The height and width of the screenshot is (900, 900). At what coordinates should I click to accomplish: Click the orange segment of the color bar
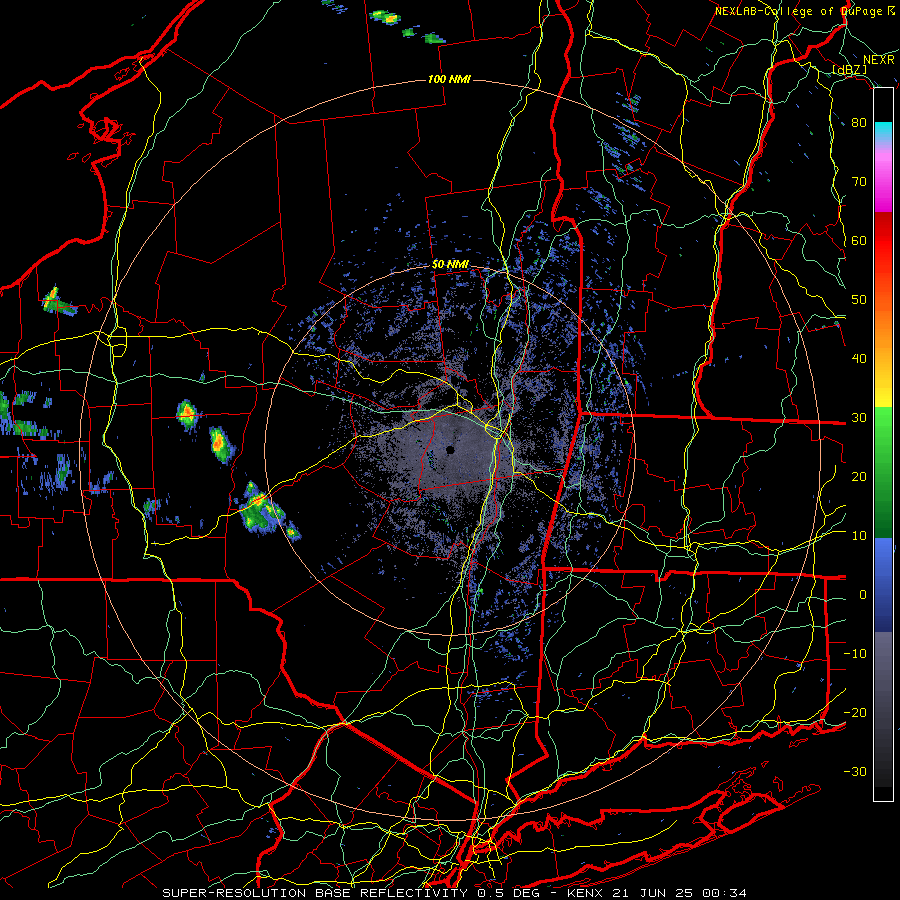883,330
